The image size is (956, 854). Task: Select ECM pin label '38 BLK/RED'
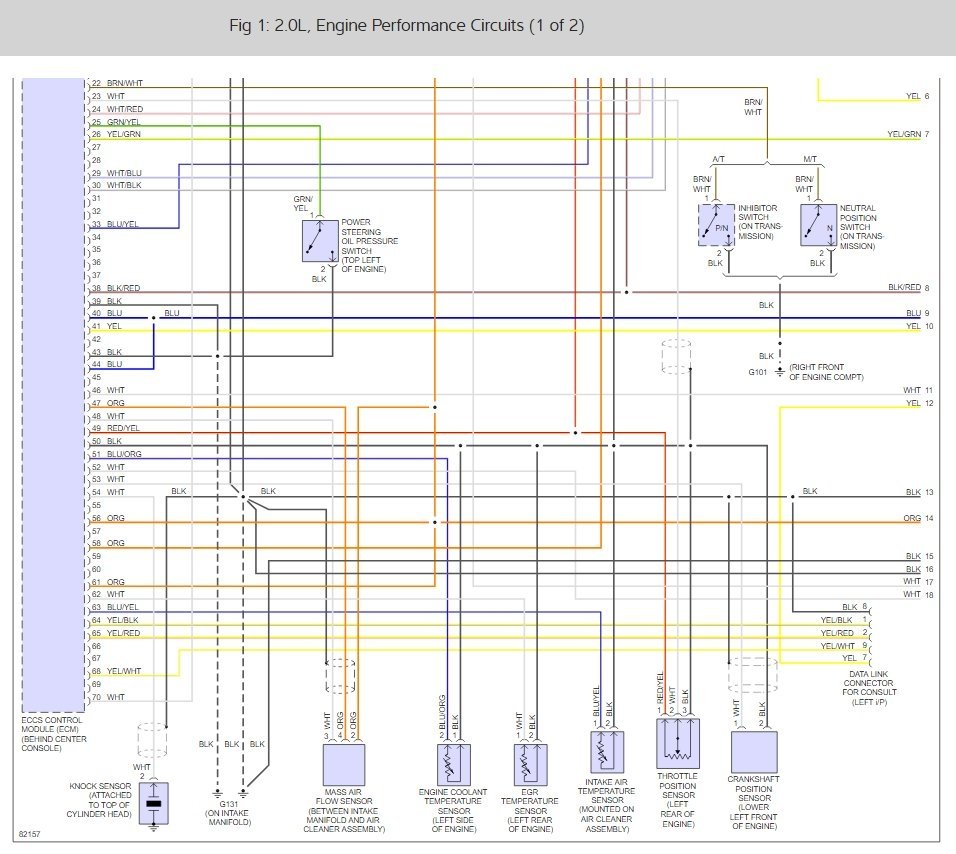116,288
